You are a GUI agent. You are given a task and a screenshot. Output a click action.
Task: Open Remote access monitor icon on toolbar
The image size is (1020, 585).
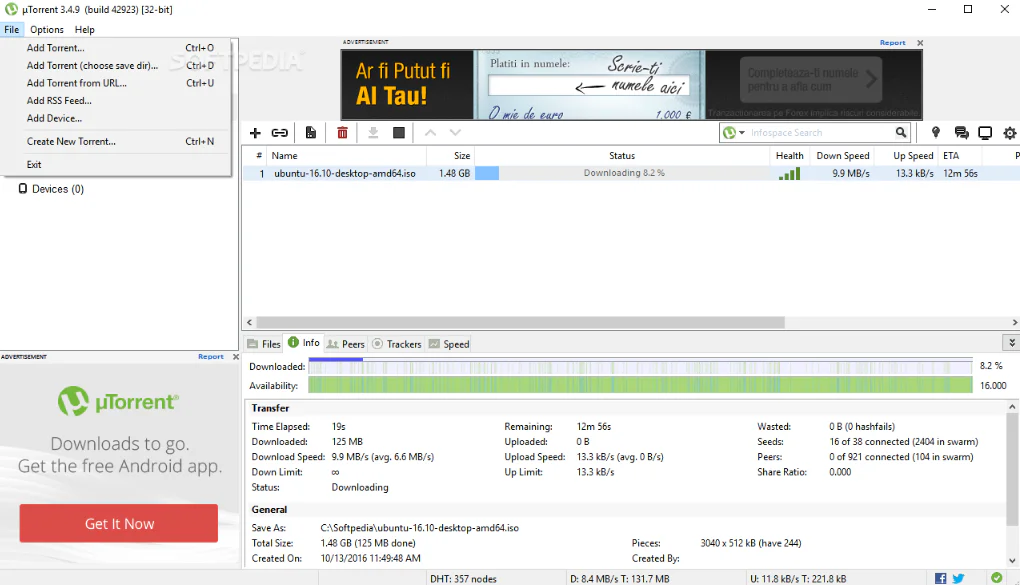985,132
